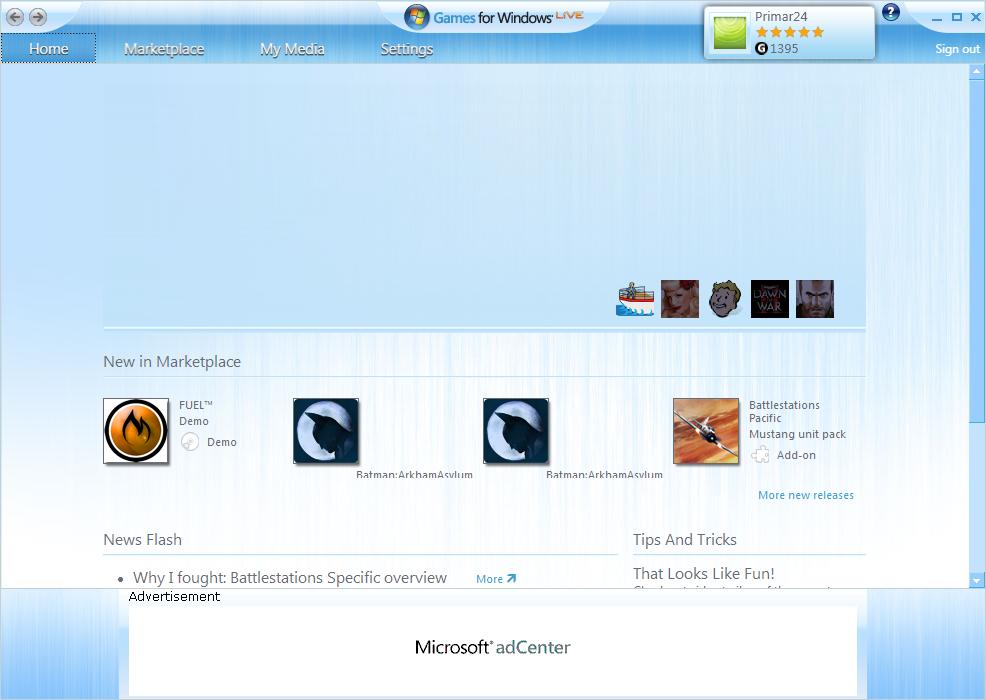
Task: Click the Primar24 green gamer picture
Action: click(x=729, y=33)
